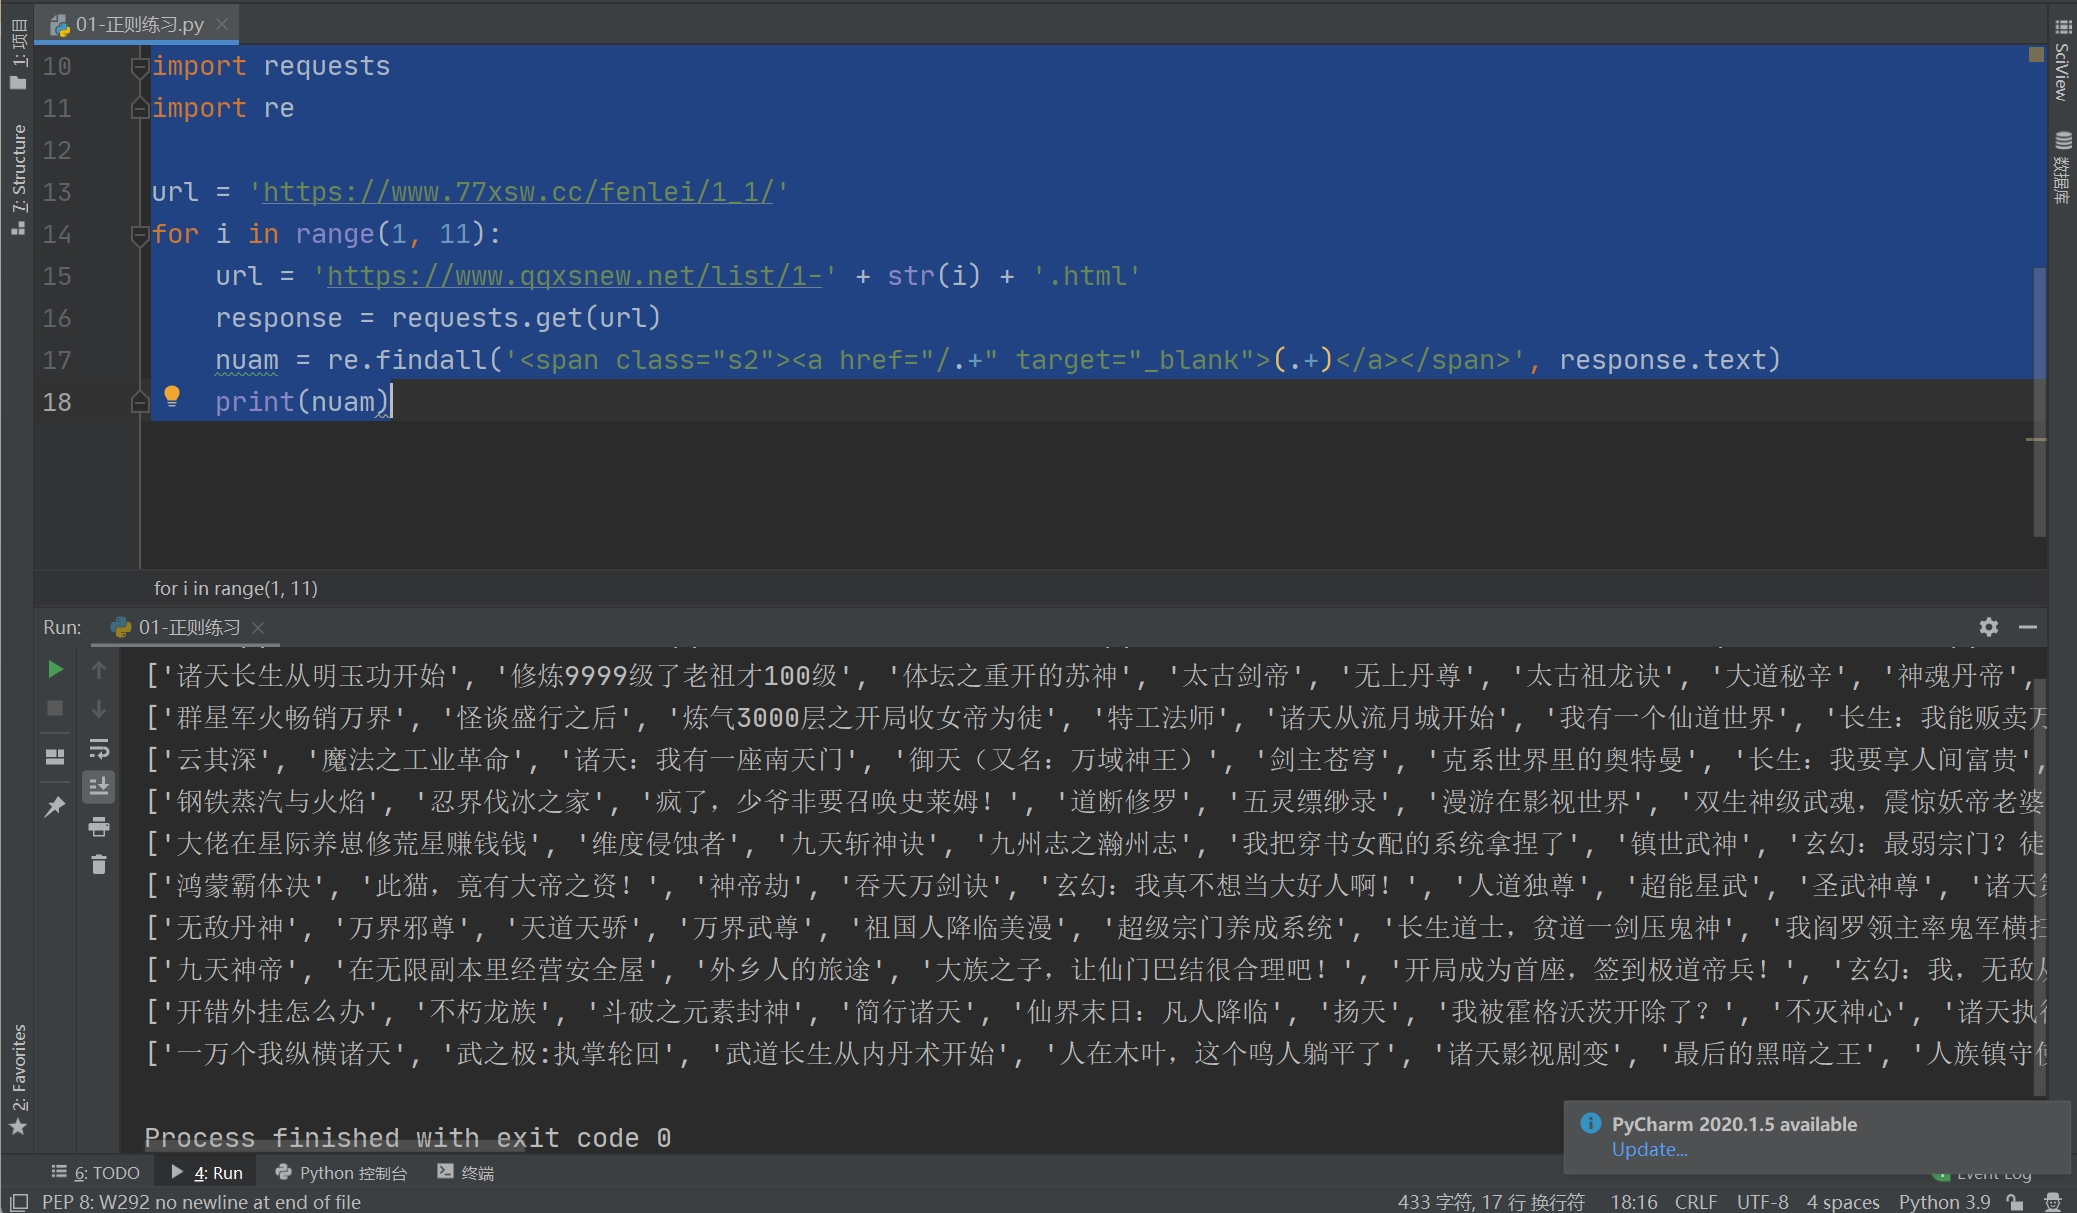Click the up arrow in Run output toolbar

tap(99, 669)
